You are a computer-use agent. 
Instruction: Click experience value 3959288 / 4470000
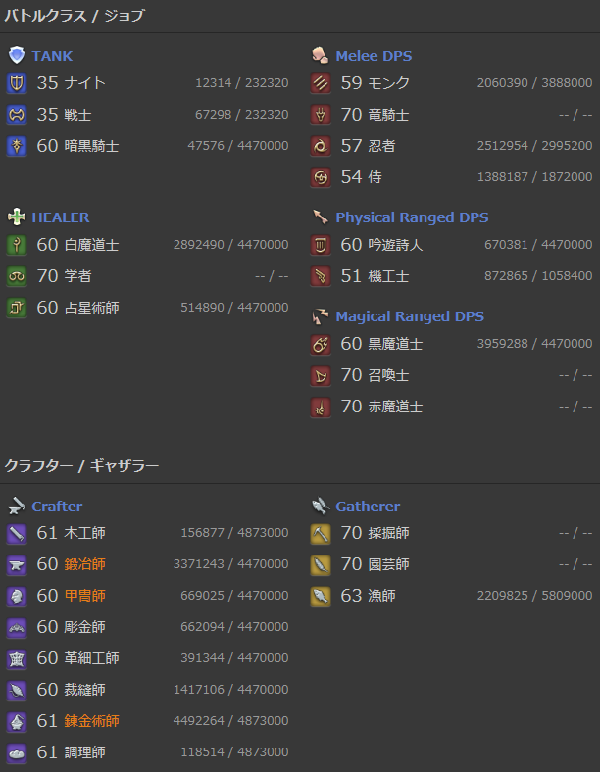point(535,344)
